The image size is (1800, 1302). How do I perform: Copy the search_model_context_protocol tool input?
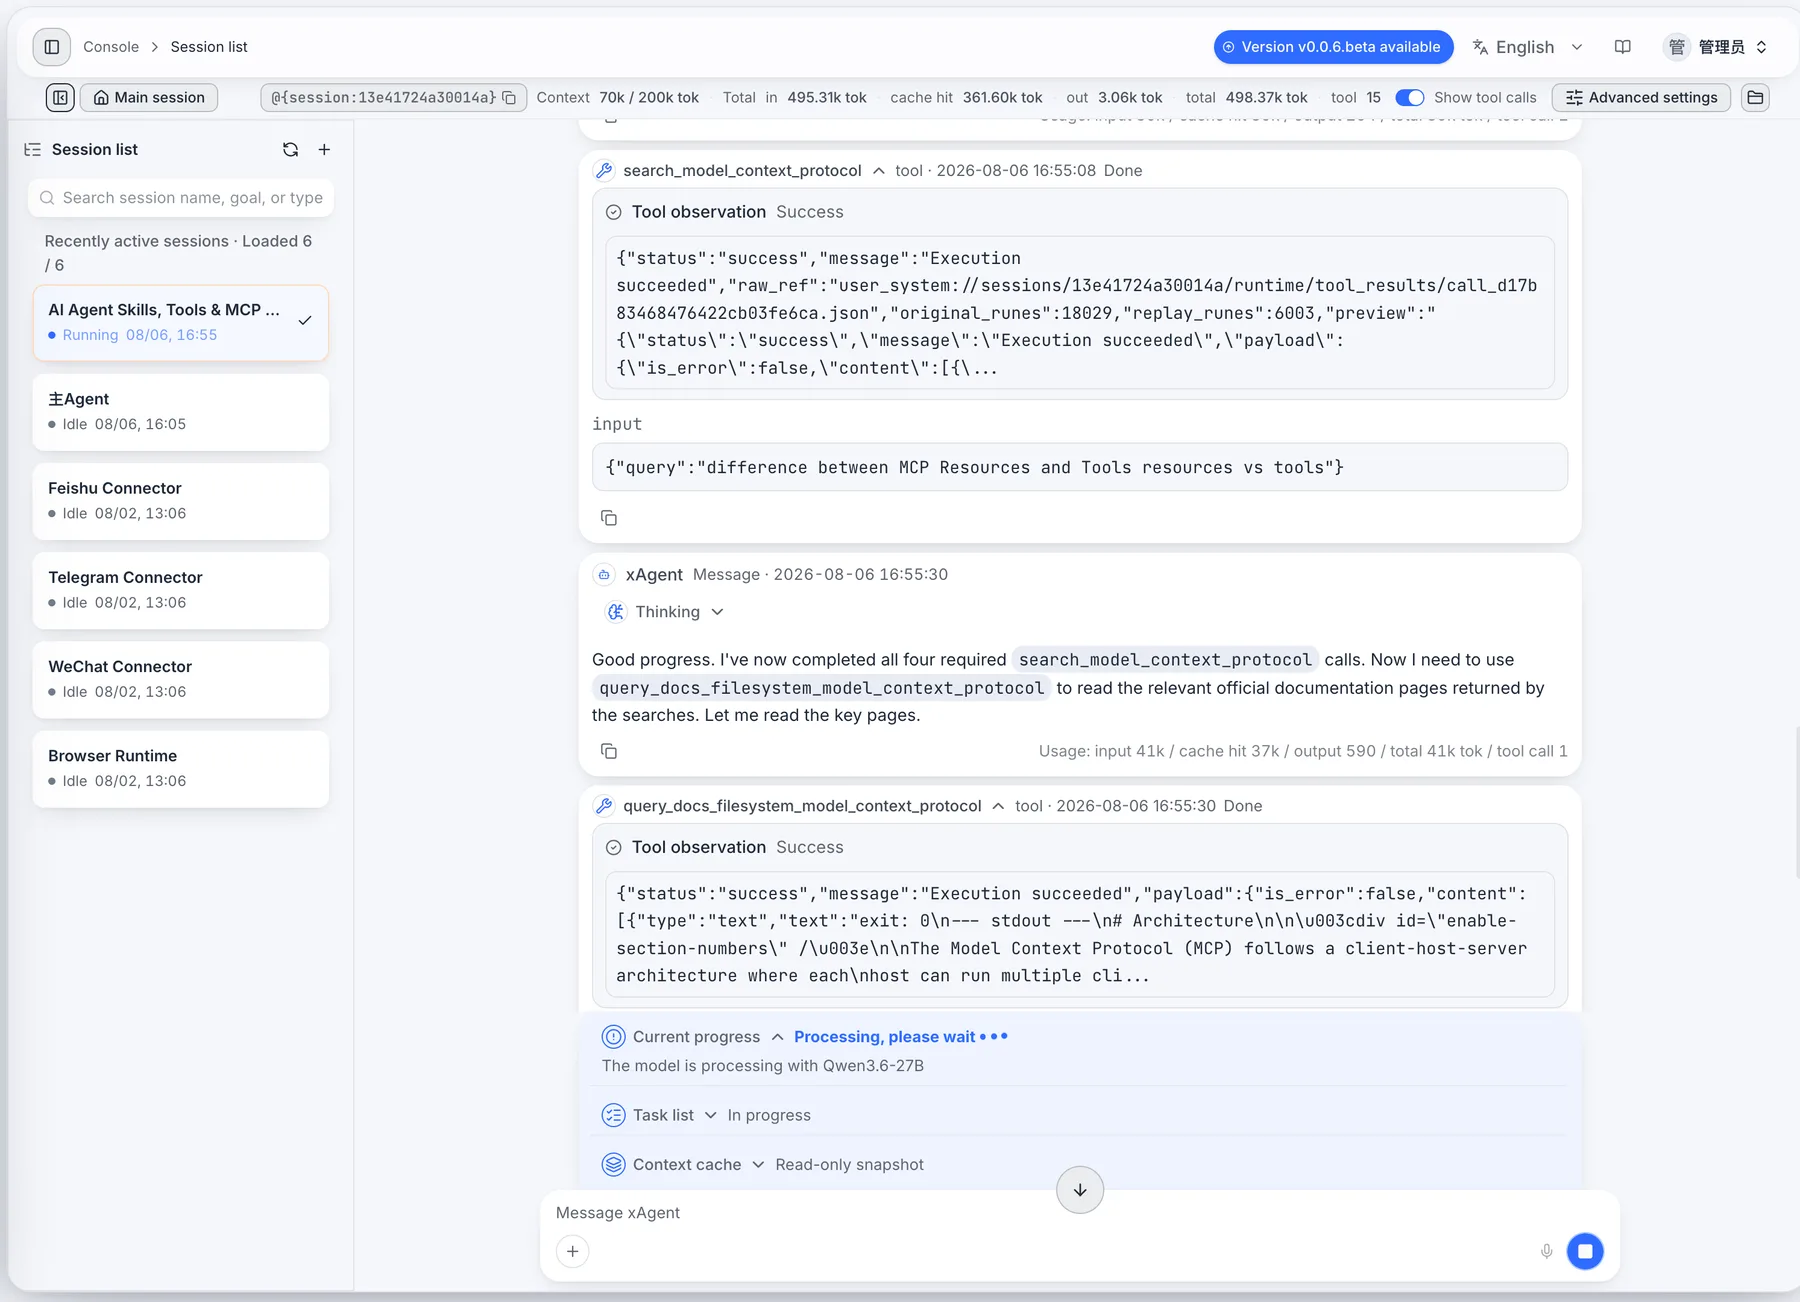pos(609,518)
